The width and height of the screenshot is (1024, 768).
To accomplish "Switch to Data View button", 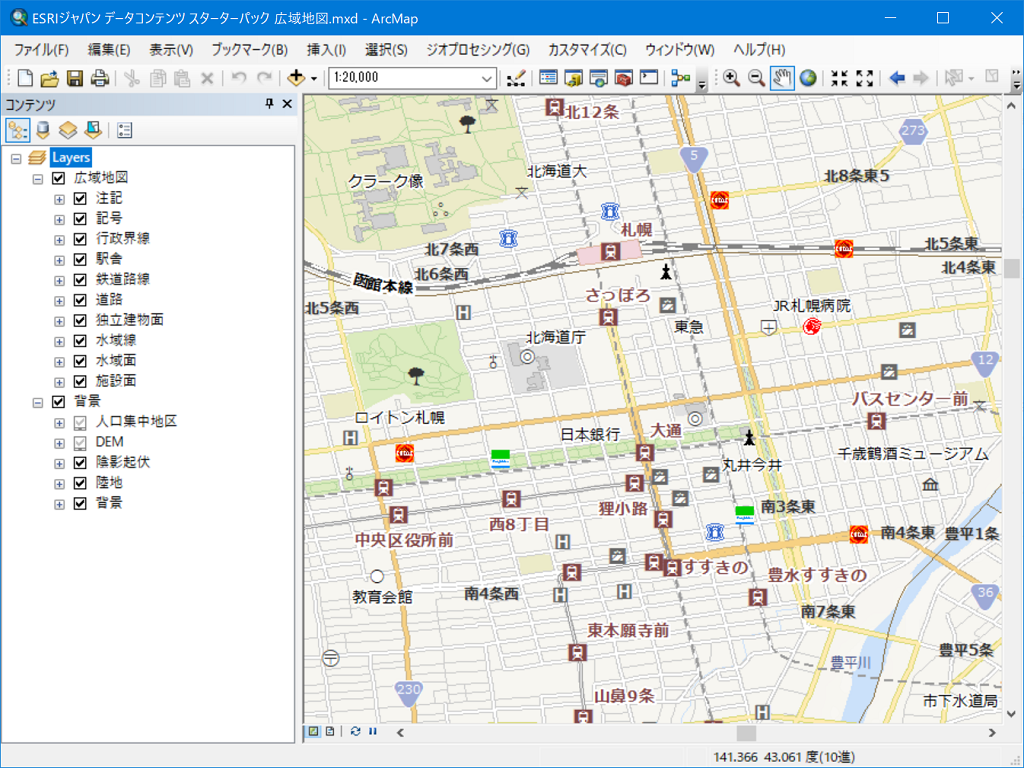I will click(313, 731).
